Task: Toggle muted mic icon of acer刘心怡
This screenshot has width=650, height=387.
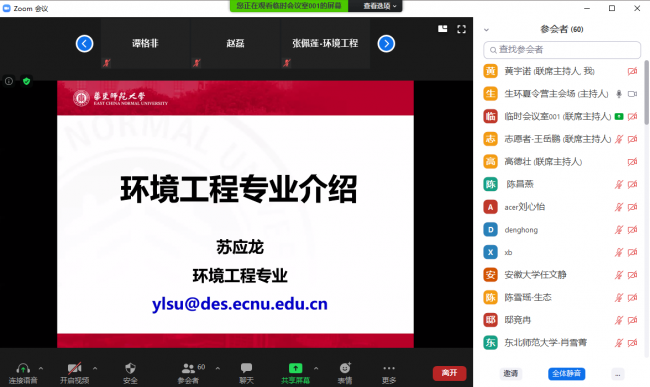Action: coord(619,207)
